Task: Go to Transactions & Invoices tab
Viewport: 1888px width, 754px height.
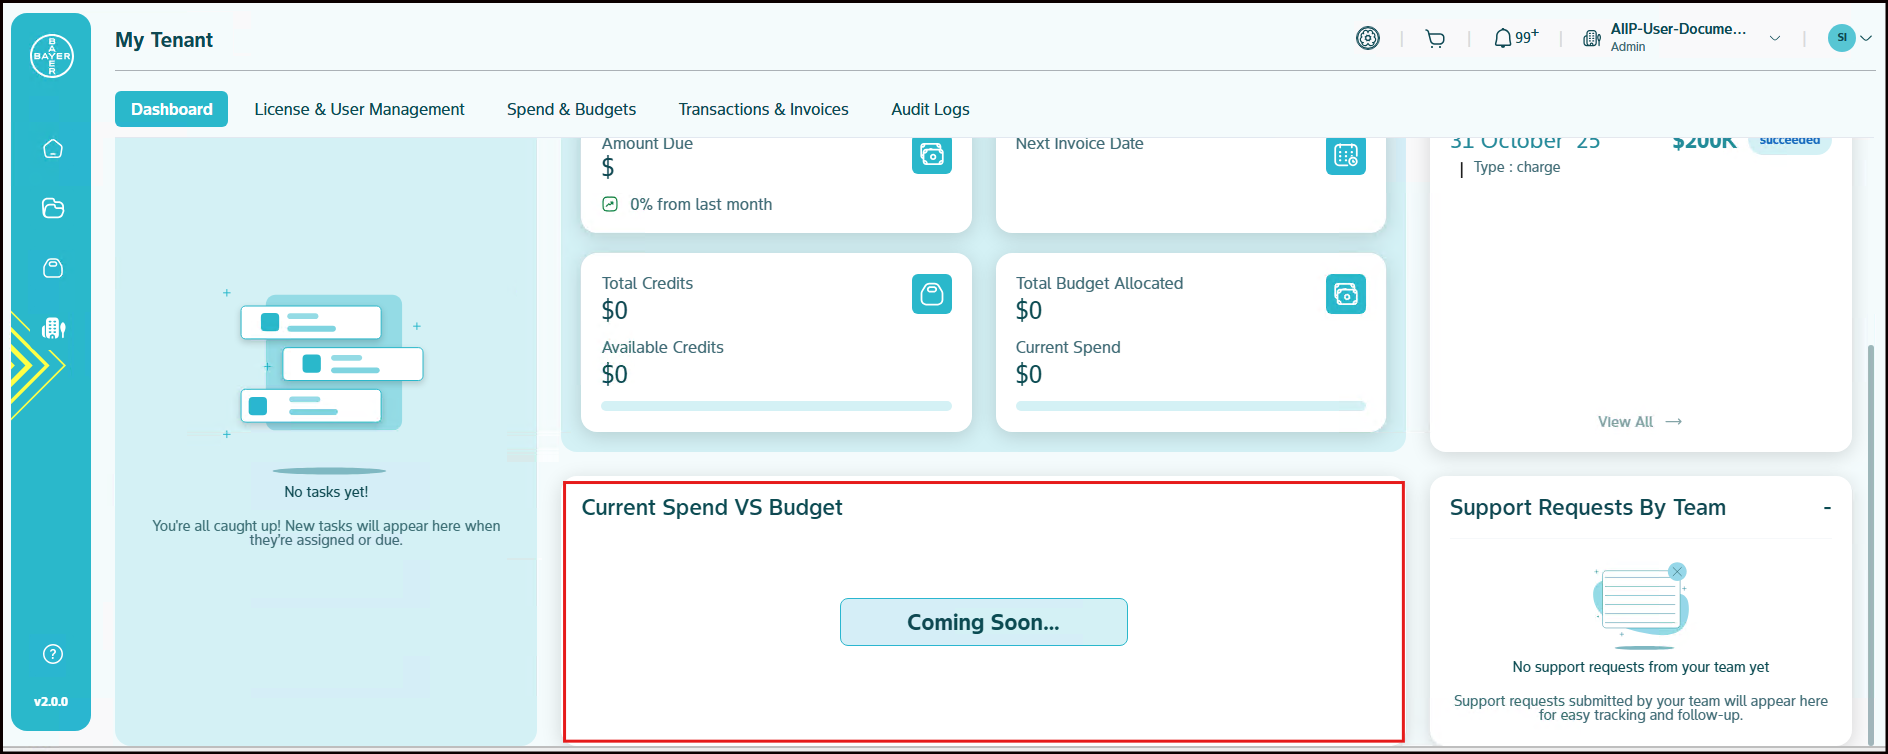Action: click(763, 109)
